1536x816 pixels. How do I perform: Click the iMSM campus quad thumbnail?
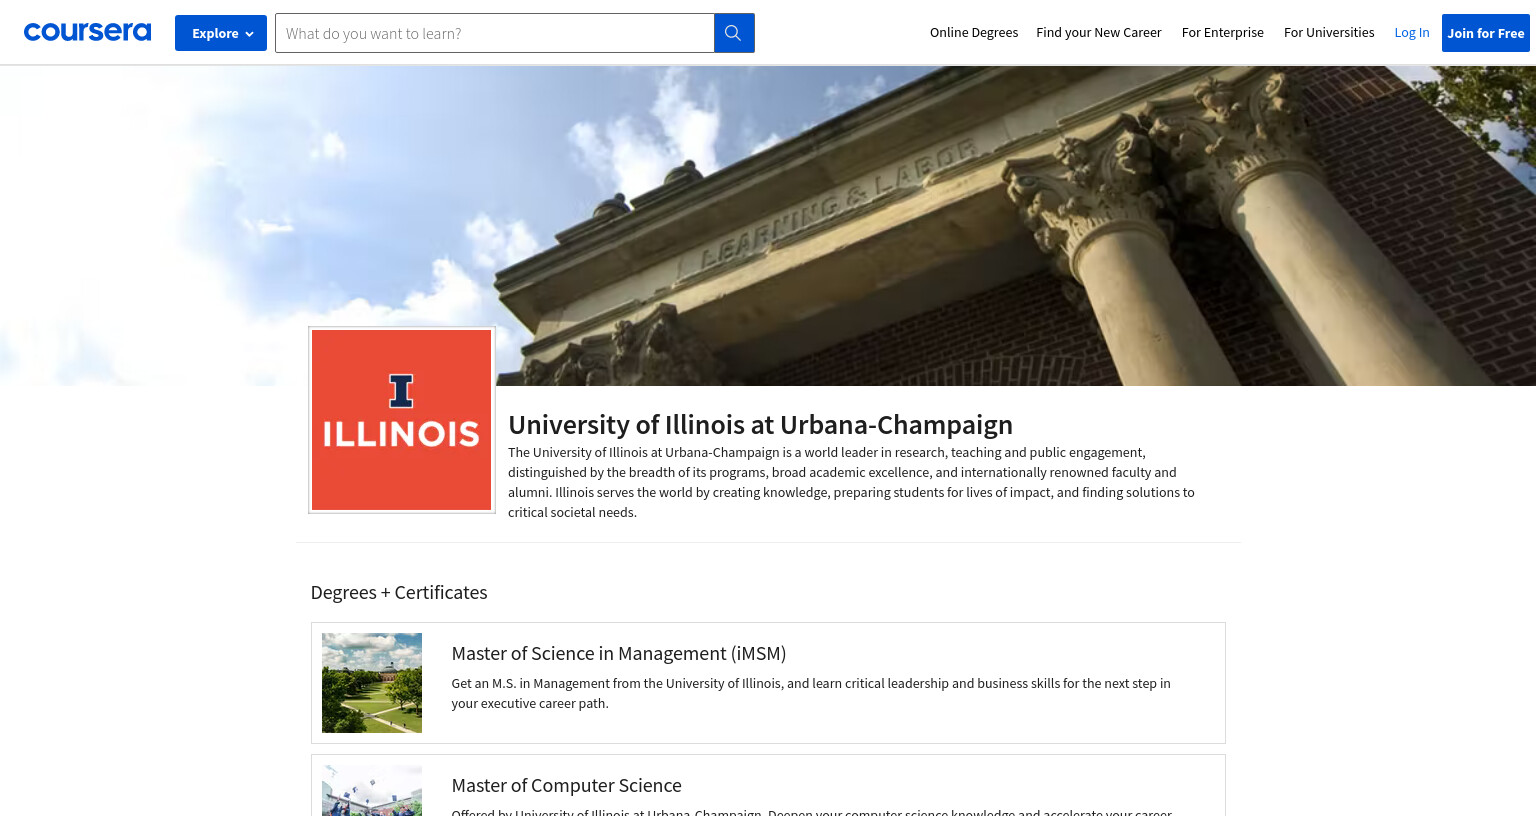372,683
